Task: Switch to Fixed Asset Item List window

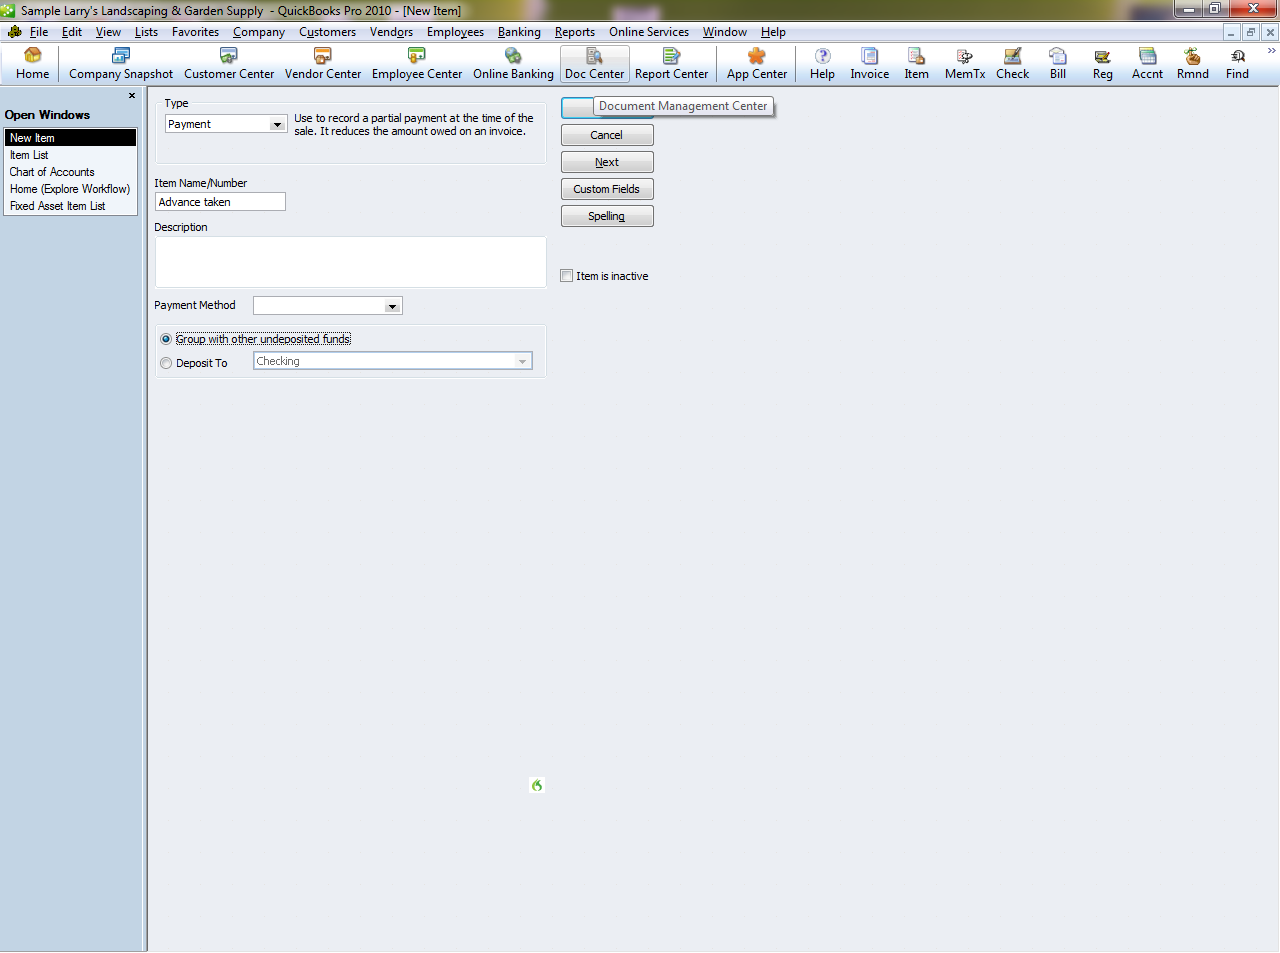Action: click(70, 206)
